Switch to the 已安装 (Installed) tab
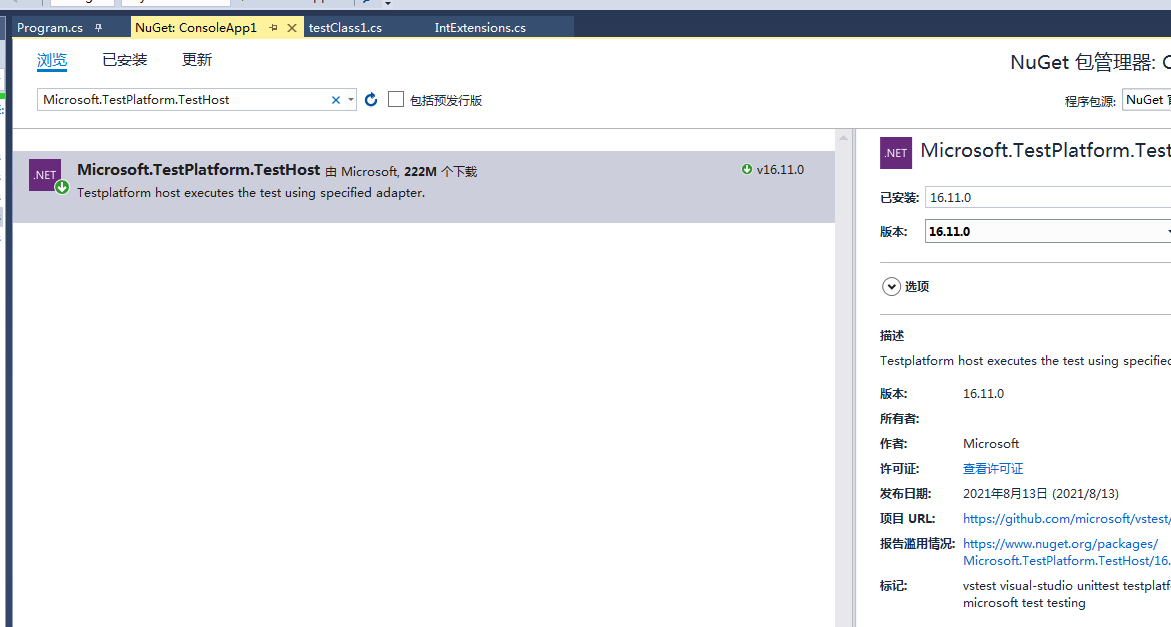Image resolution: width=1171 pixels, height=627 pixels. click(125, 60)
